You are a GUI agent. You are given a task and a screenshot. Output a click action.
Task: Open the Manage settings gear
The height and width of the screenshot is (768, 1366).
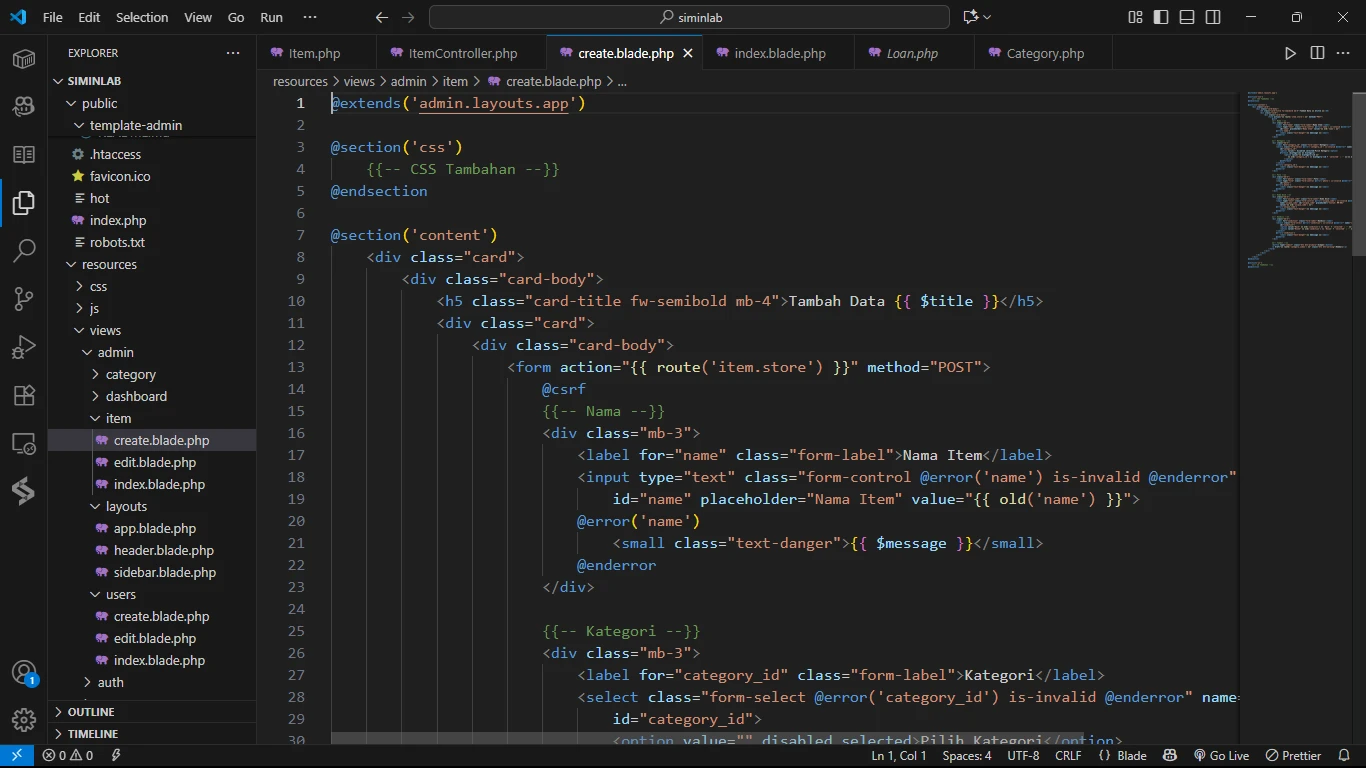(x=24, y=719)
